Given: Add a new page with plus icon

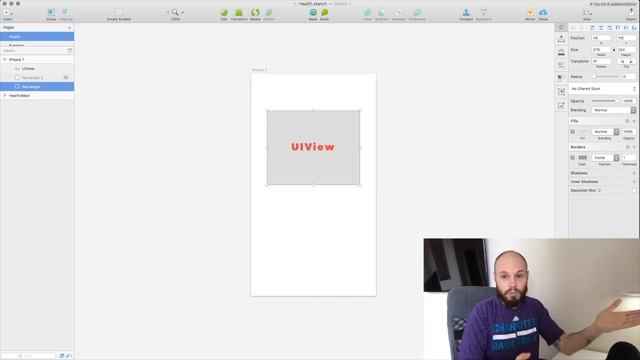Looking at the screenshot, I should pos(69,27).
